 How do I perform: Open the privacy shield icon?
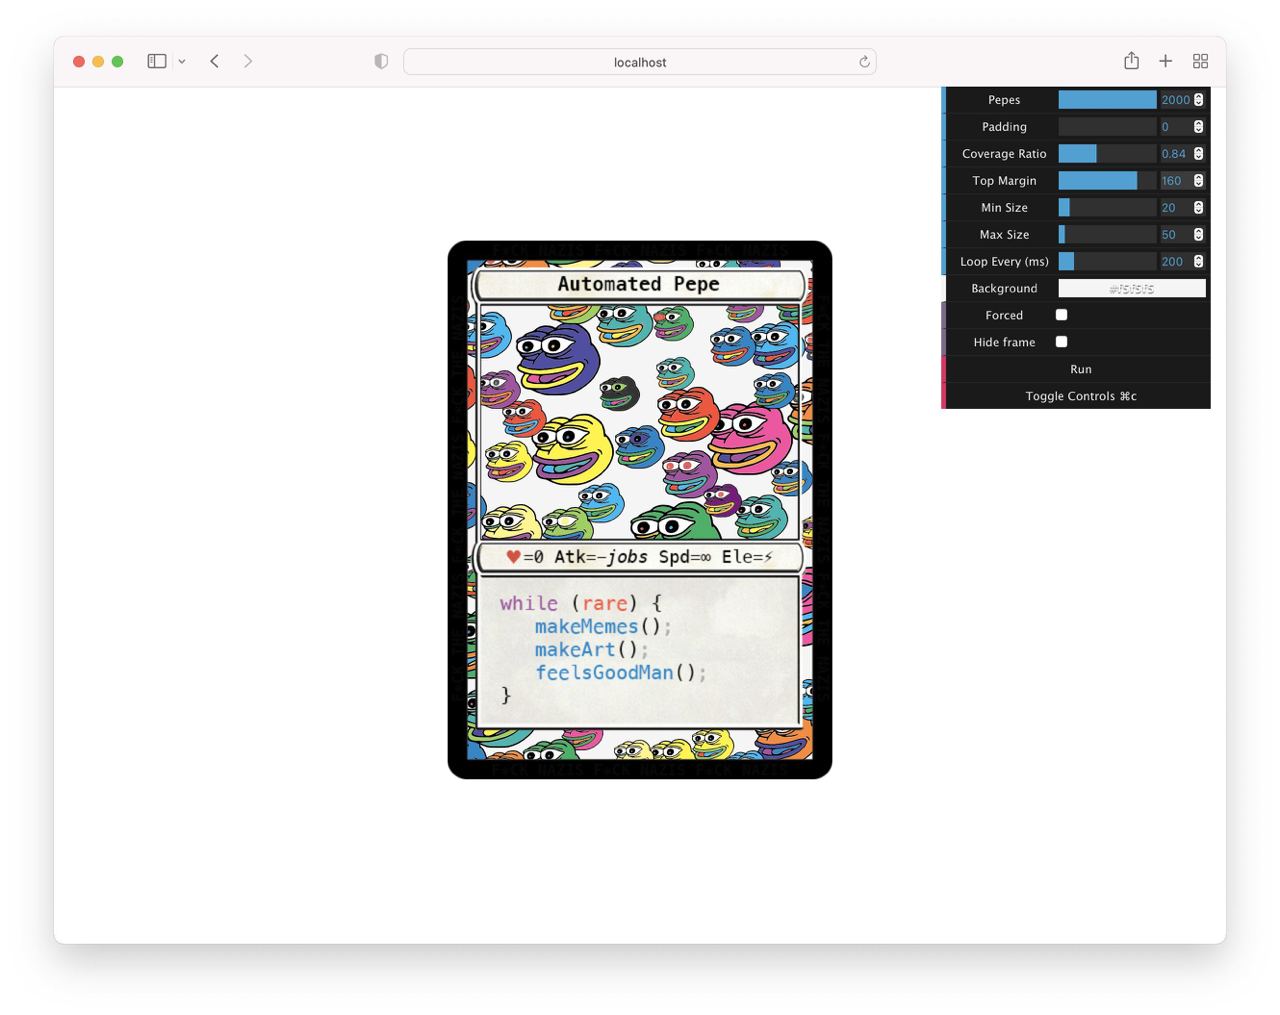[381, 61]
